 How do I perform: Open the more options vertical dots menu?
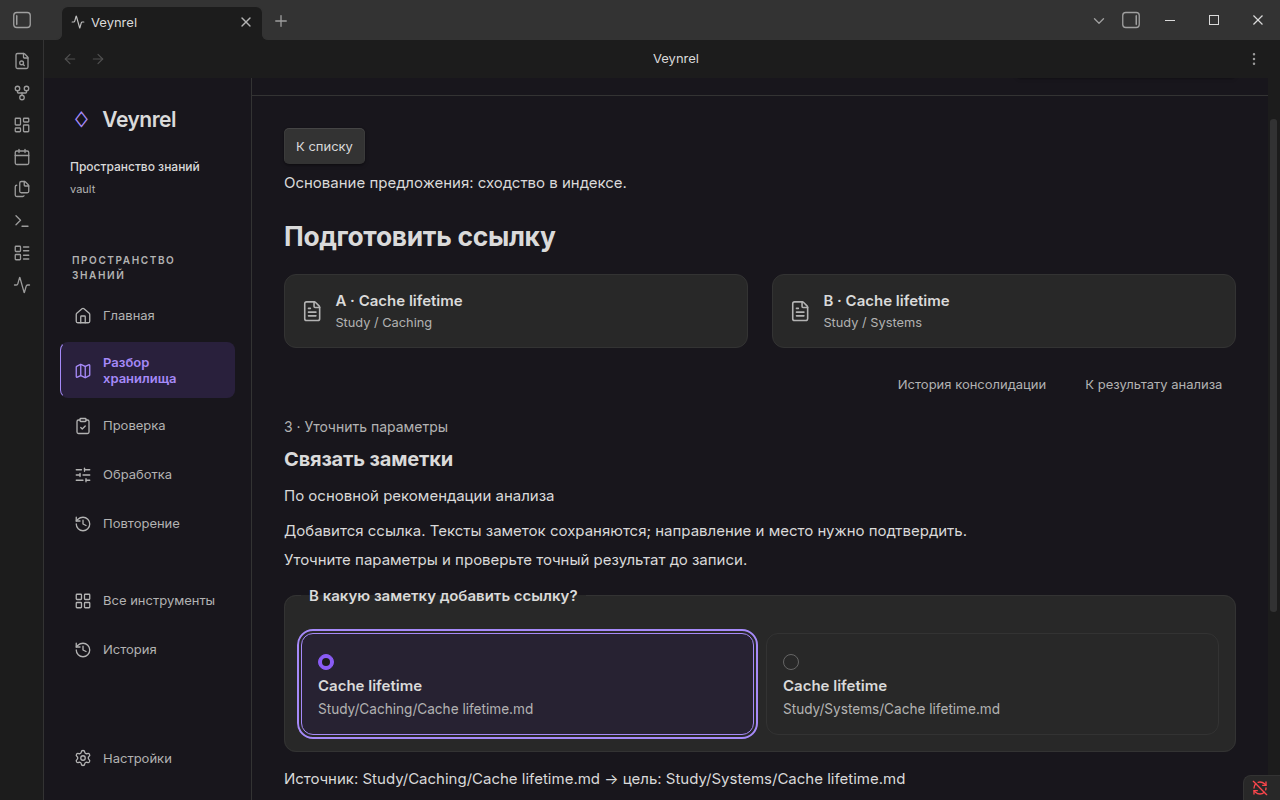point(1254,59)
